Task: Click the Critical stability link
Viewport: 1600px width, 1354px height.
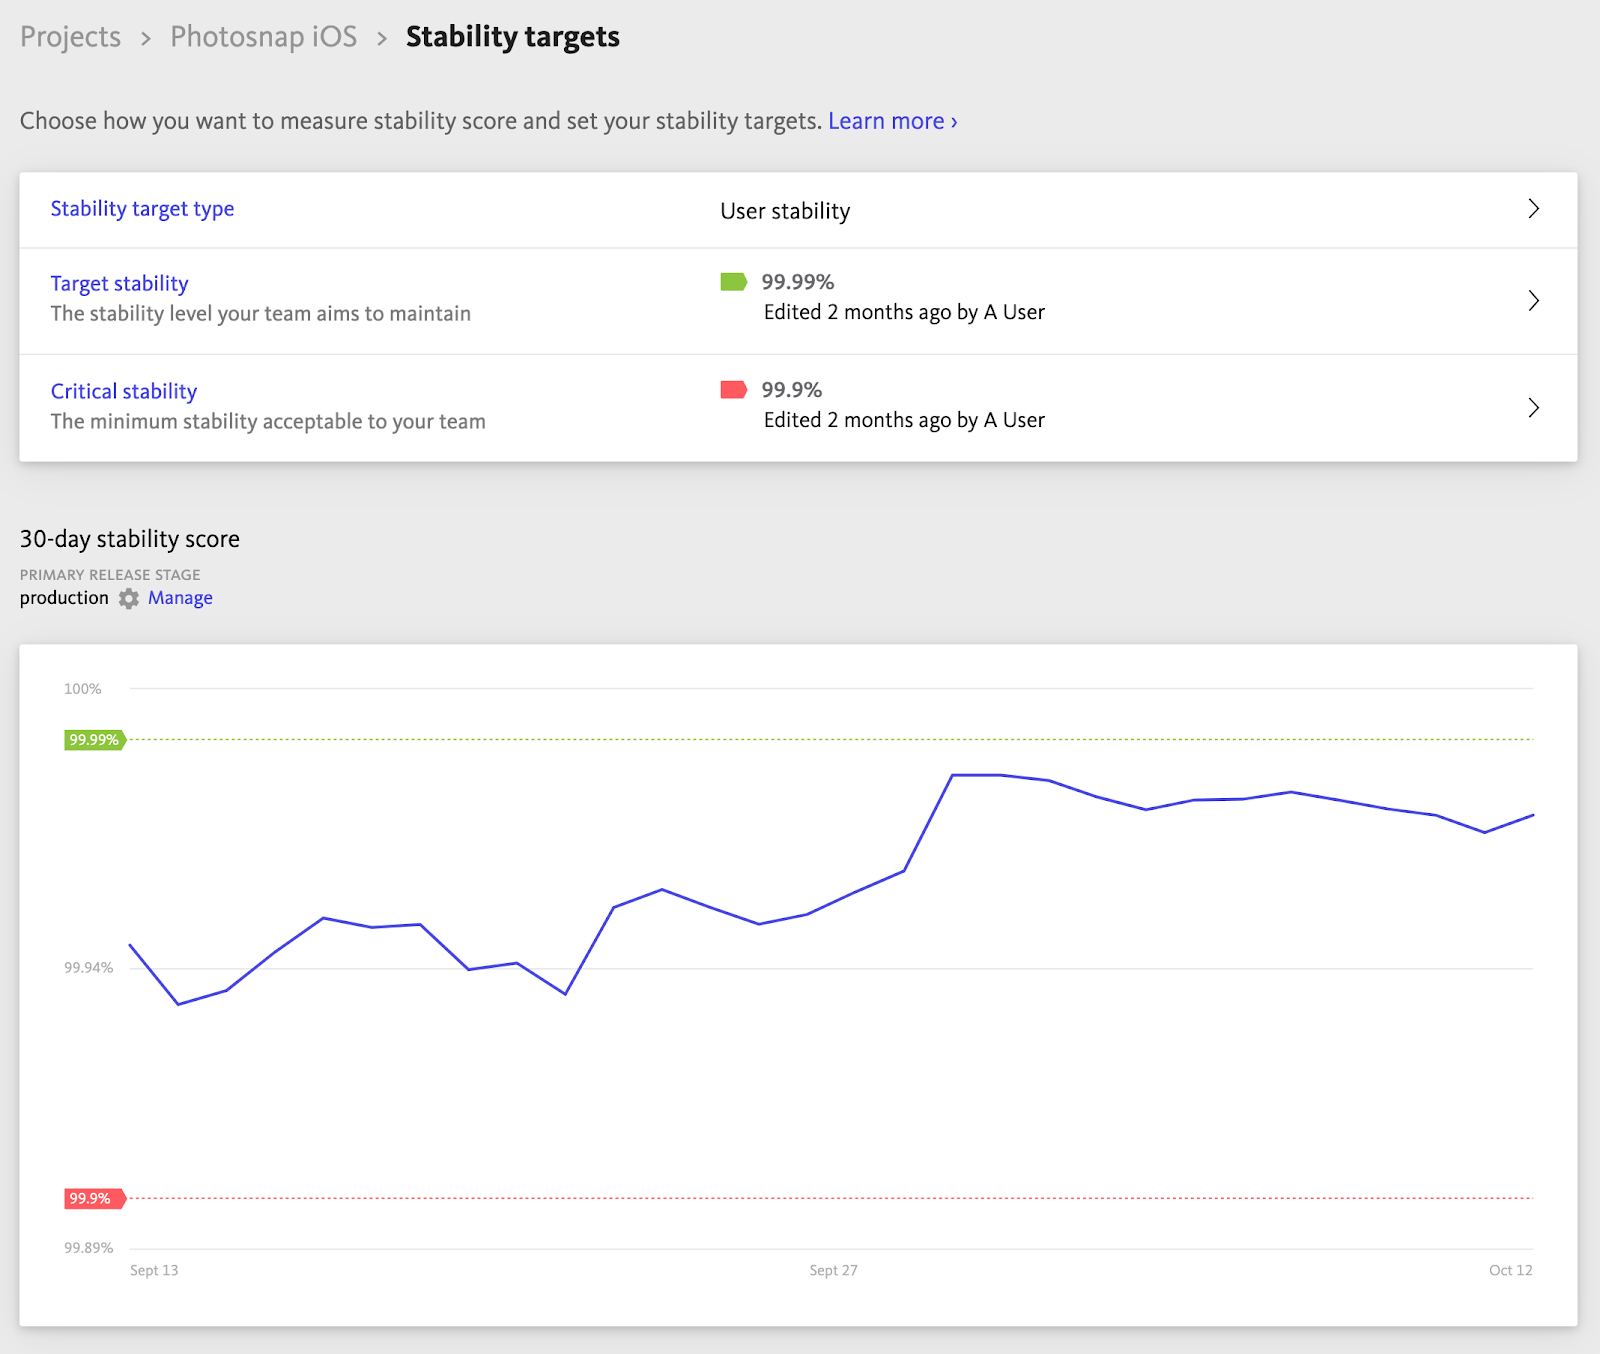Action: [x=124, y=392]
